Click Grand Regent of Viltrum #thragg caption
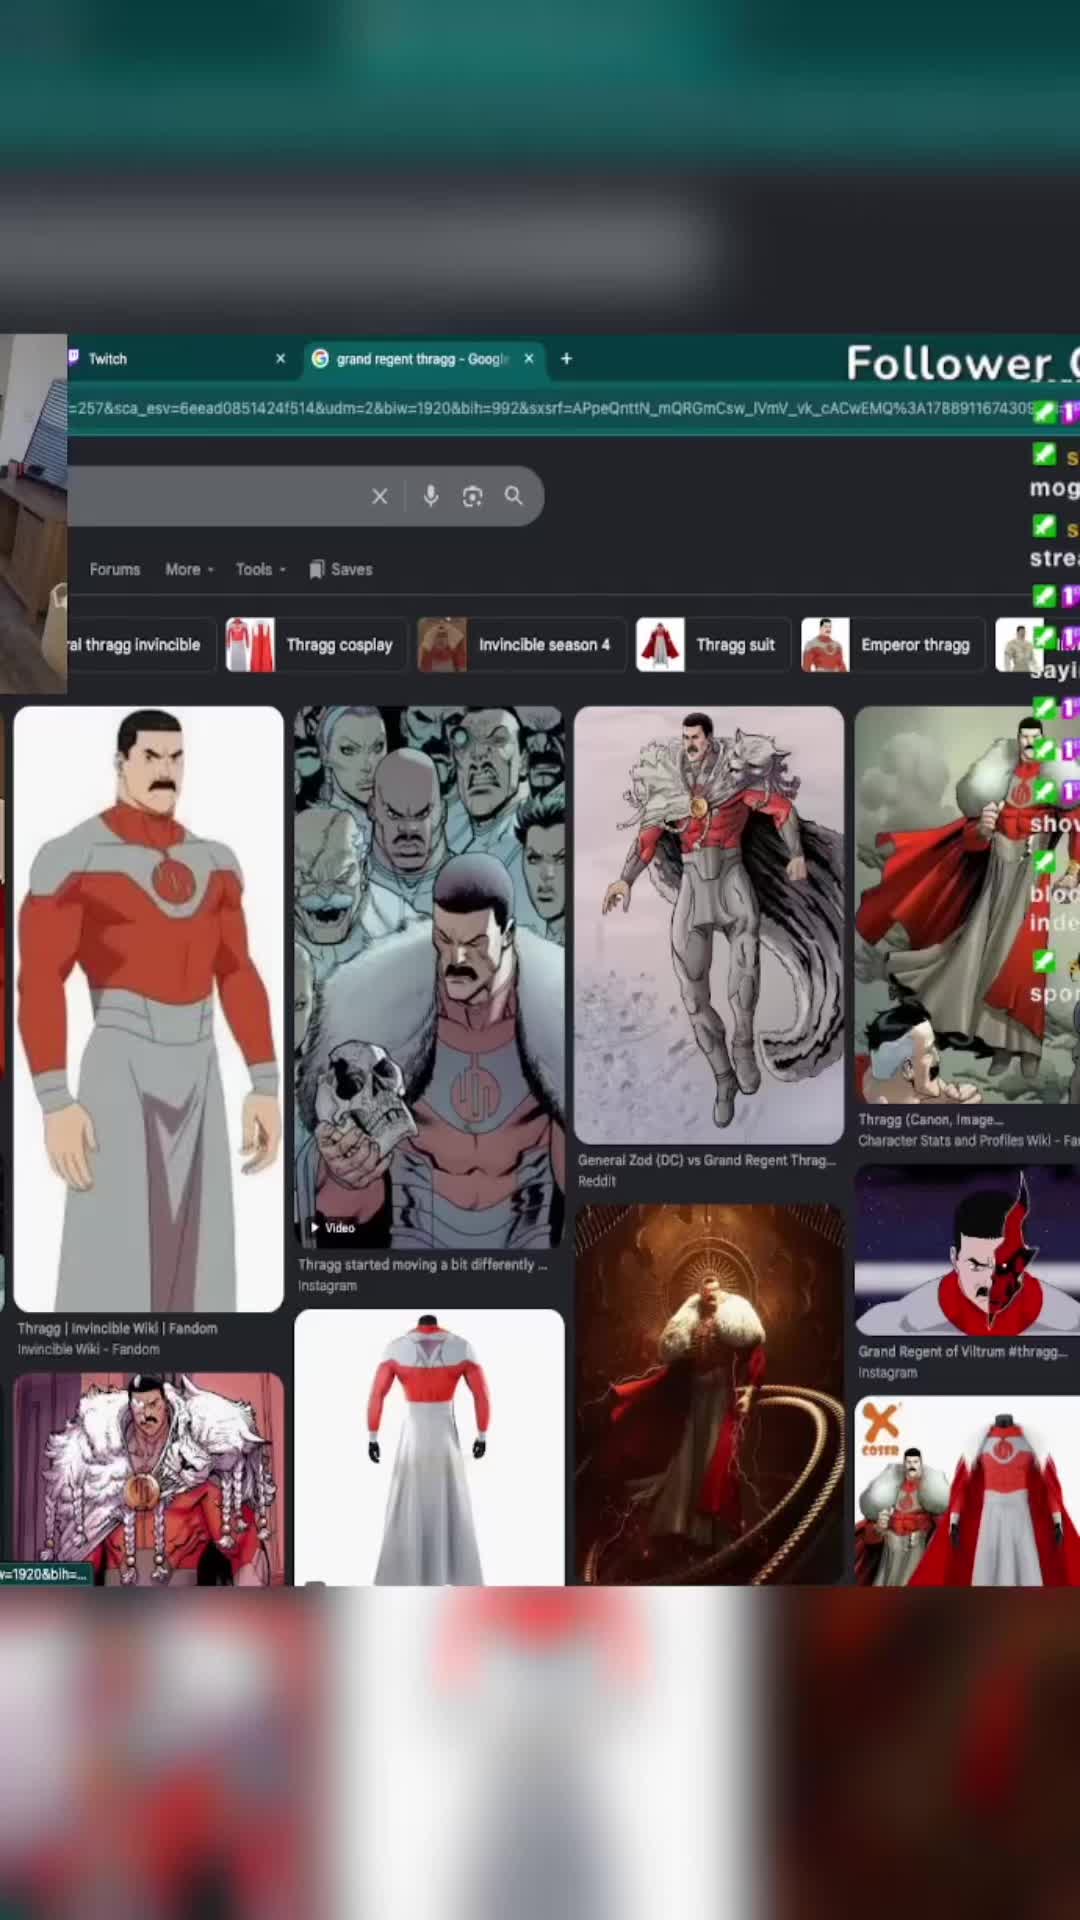Screen dimensions: 1080x1920 pyautogui.click(x=962, y=1351)
